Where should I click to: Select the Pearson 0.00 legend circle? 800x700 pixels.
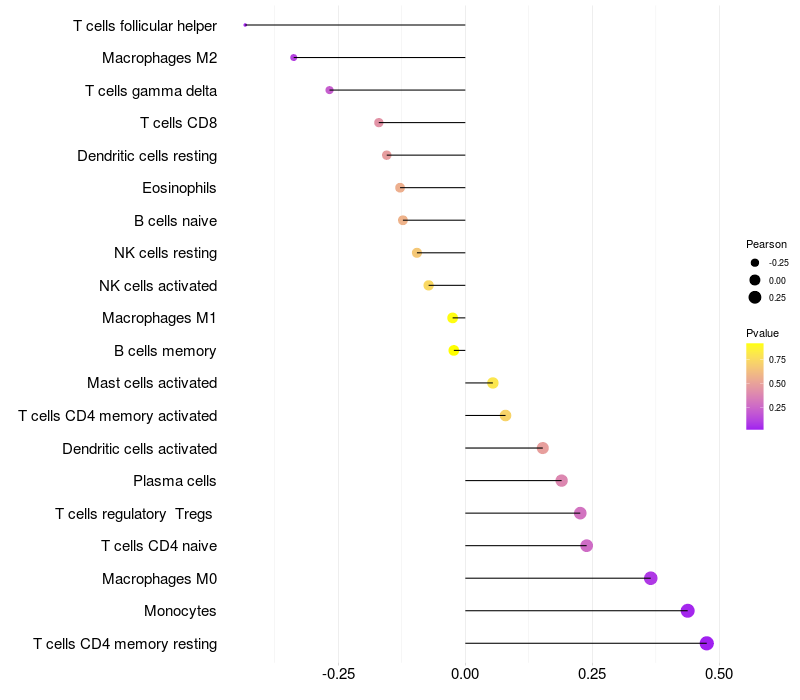coord(755,280)
